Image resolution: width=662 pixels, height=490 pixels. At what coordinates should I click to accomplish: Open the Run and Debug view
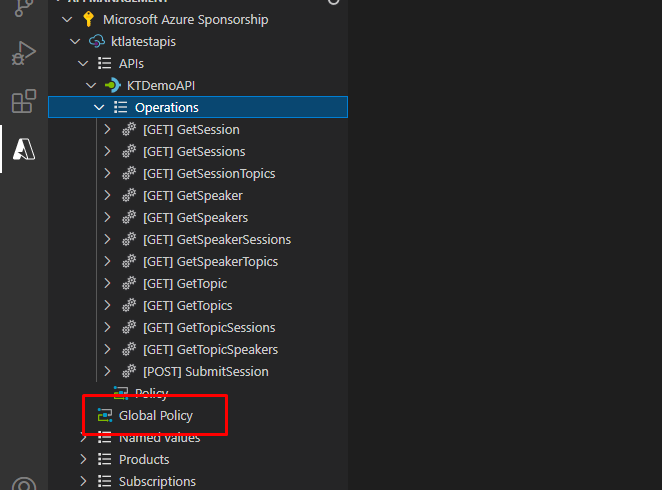pos(23,53)
